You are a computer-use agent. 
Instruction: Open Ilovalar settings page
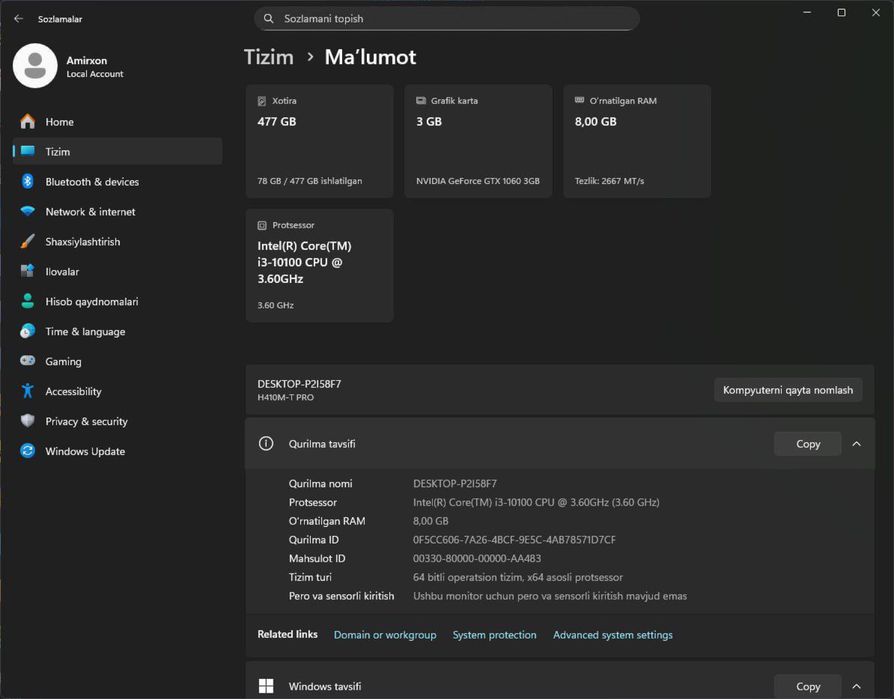(117, 271)
